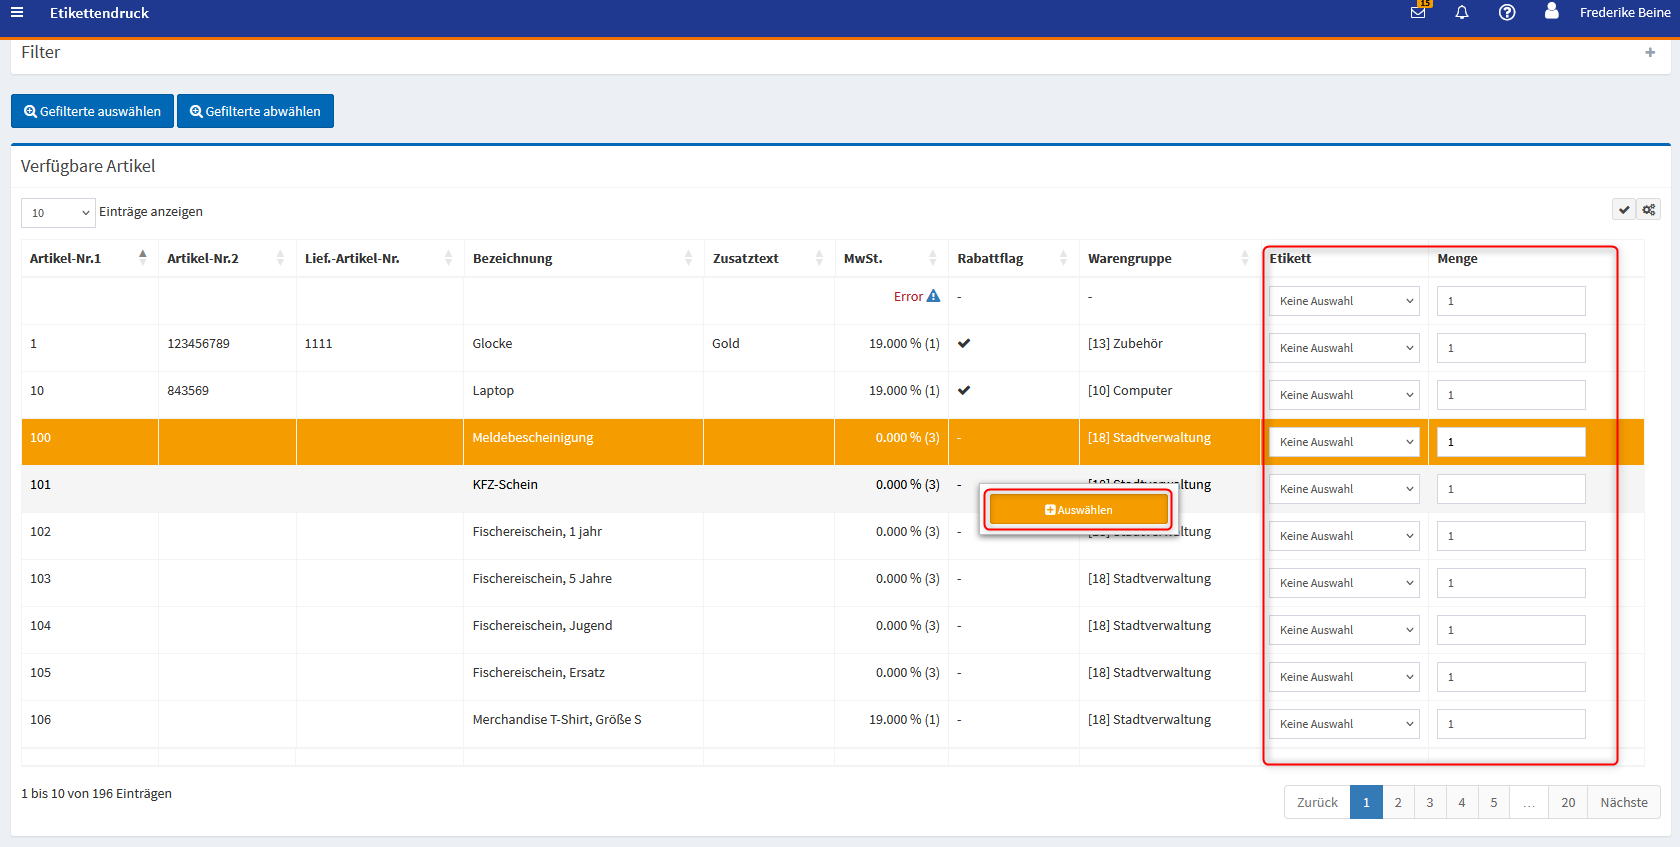Open the notifications bell

pyautogui.click(x=1462, y=13)
